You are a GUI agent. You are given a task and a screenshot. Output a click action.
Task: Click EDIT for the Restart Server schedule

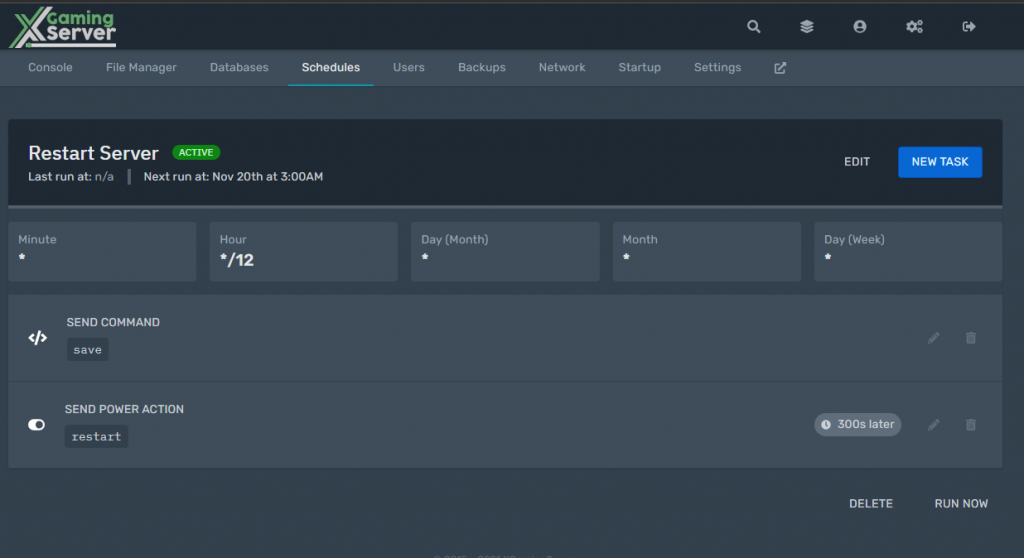857,162
